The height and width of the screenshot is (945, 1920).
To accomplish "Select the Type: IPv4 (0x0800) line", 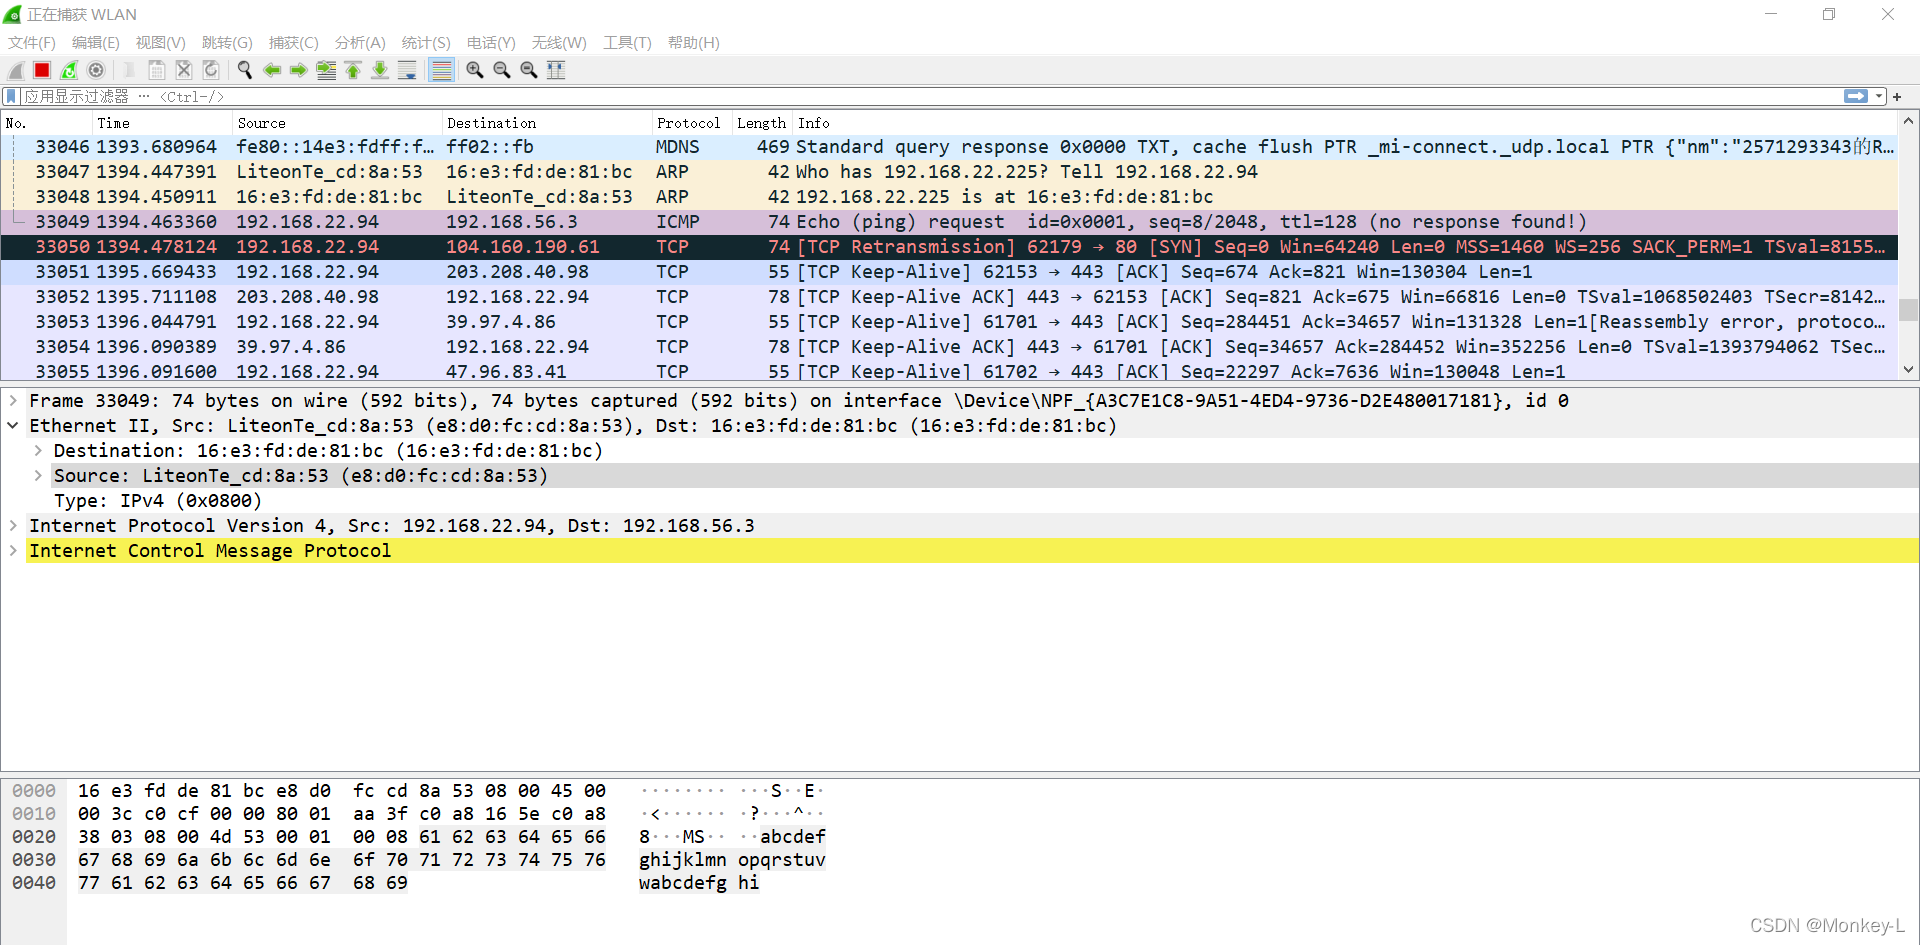I will (x=157, y=500).
